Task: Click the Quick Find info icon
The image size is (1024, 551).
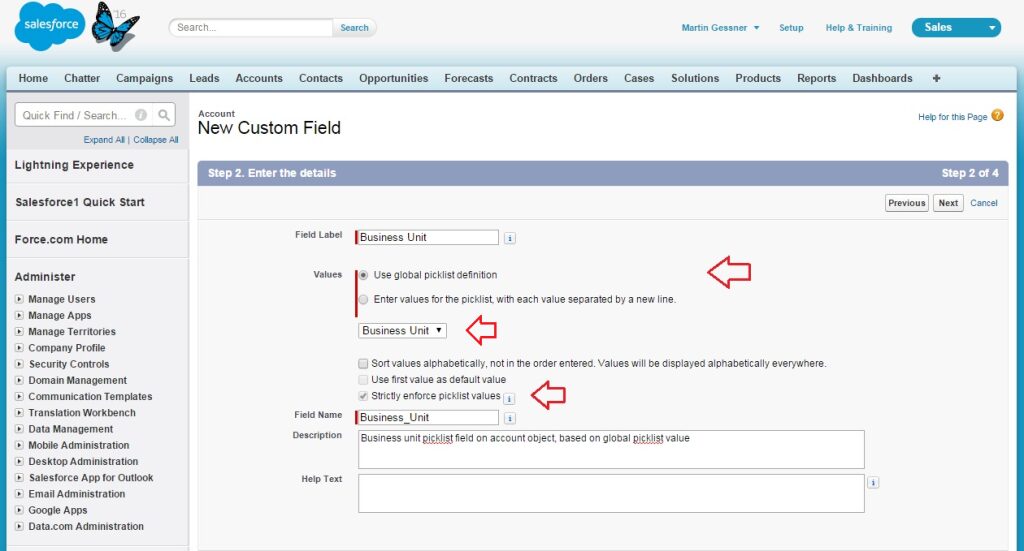Action: pyautogui.click(x=140, y=115)
